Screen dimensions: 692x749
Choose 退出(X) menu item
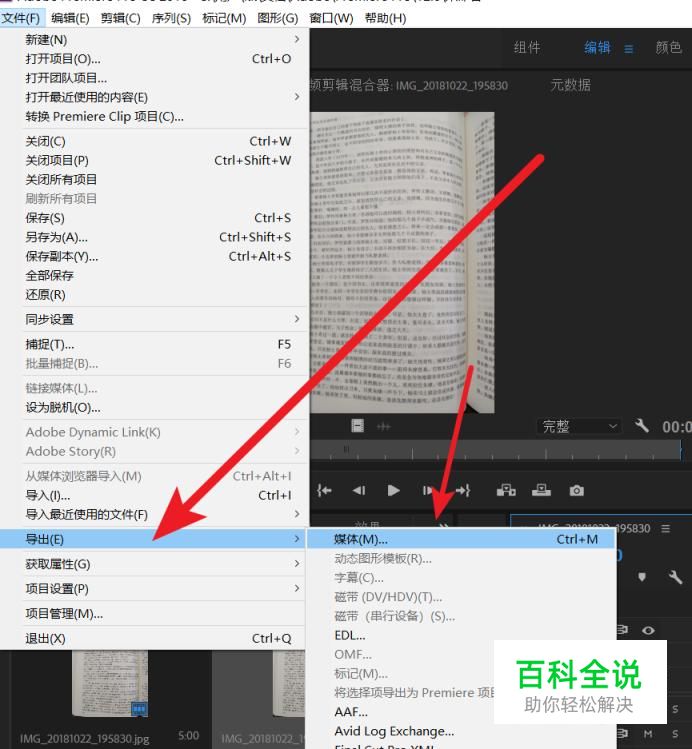[155, 638]
